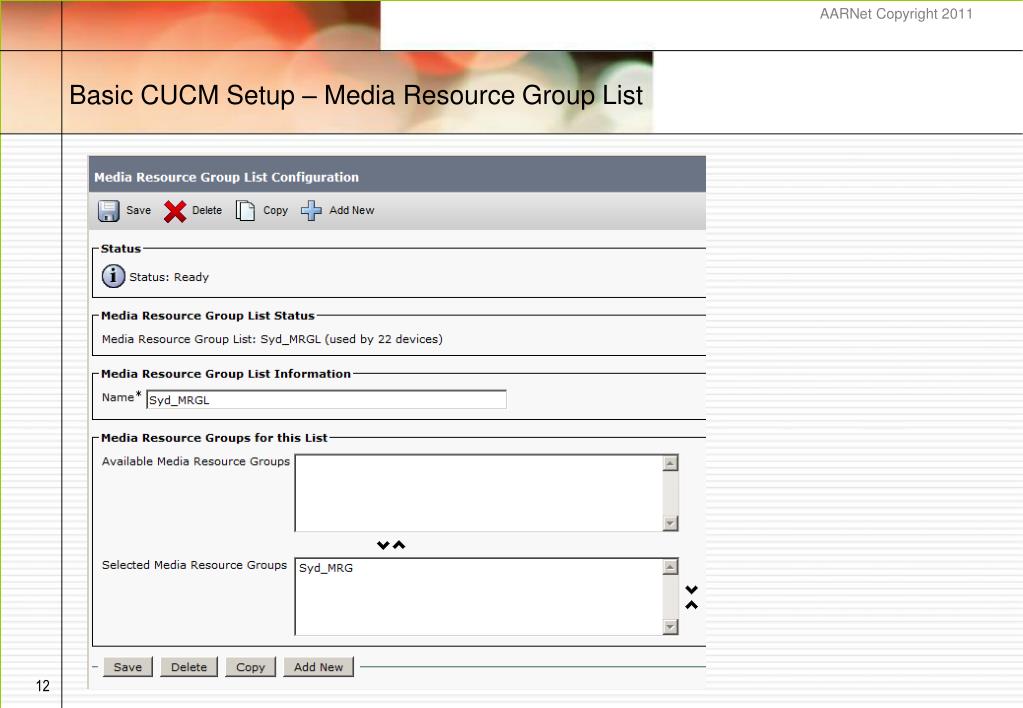The width and height of the screenshot is (1023, 708).
Task: Click 'Syd_MRGL (used by 22 devices)' status text
Action: [351, 339]
